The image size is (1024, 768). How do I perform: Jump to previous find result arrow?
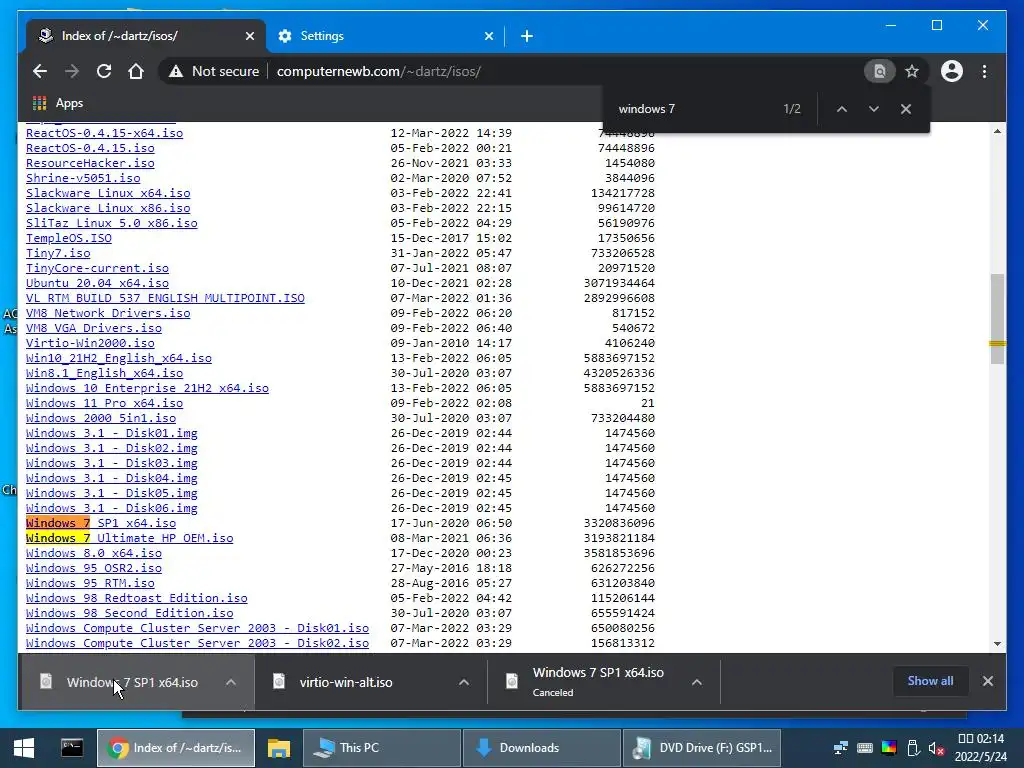coord(842,109)
